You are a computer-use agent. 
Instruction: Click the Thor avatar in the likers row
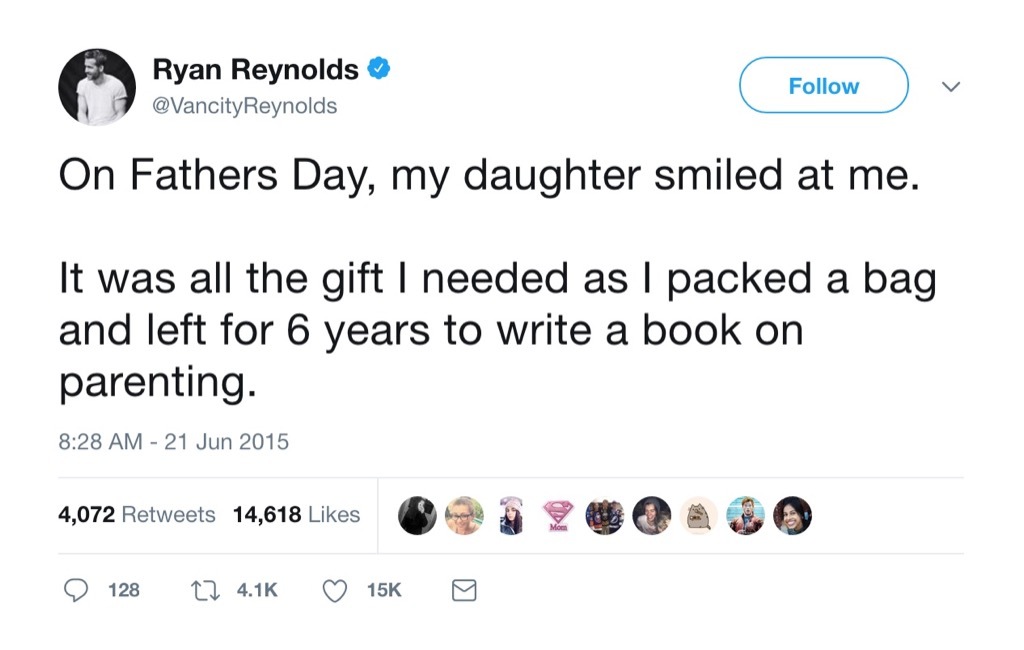746,515
